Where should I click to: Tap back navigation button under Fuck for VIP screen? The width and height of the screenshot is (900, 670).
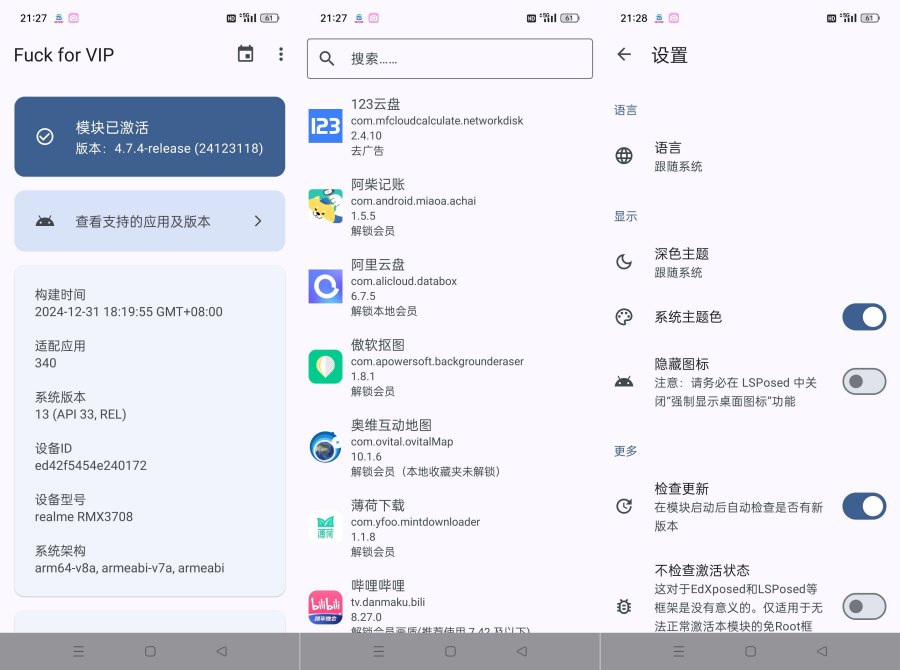coord(222,651)
